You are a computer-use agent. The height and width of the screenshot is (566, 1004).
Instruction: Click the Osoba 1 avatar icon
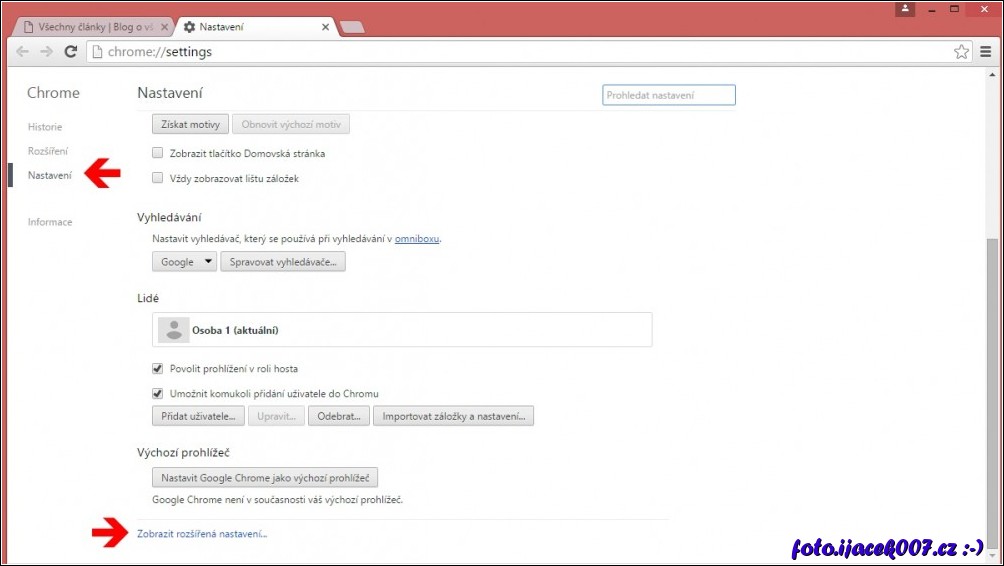tap(173, 330)
